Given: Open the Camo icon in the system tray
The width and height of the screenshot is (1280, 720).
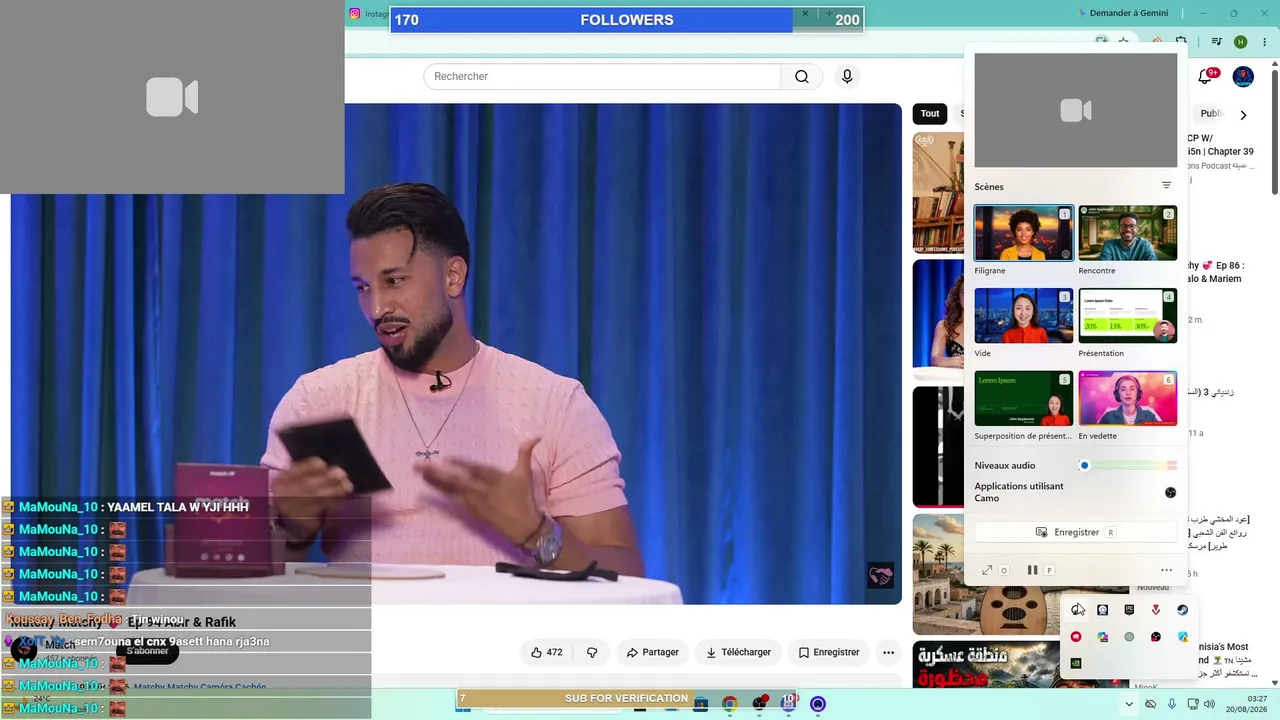Looking at the screenshot, I should (1076, 610).
